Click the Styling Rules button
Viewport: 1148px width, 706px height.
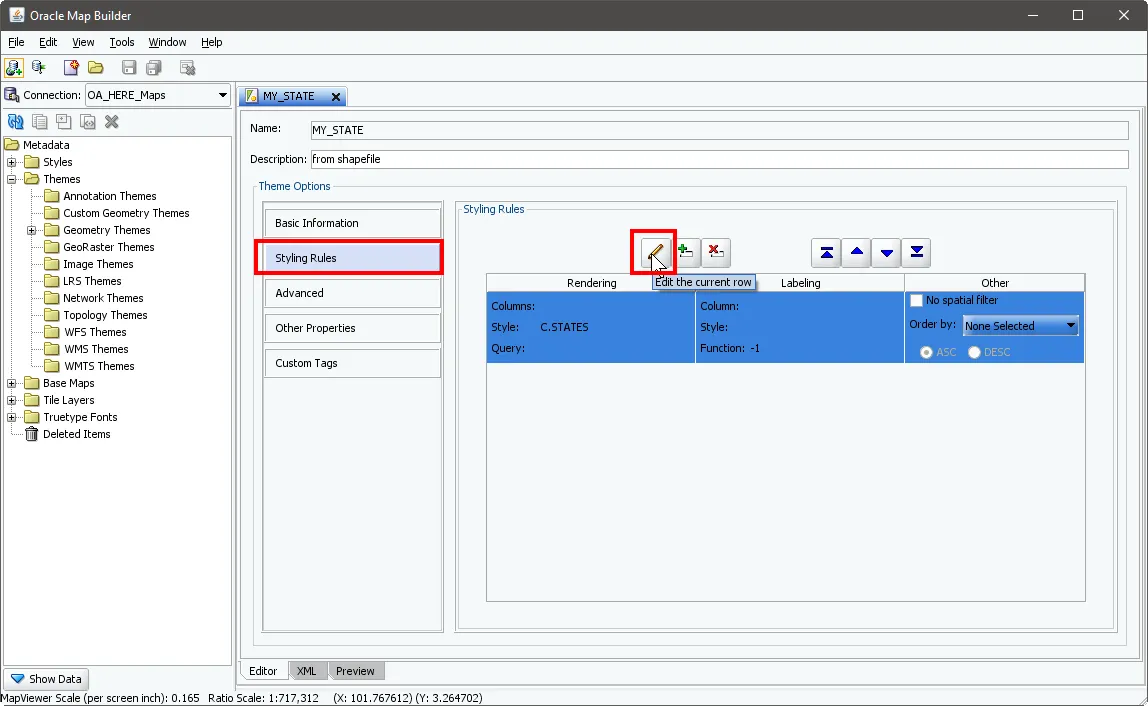(352, 258)
